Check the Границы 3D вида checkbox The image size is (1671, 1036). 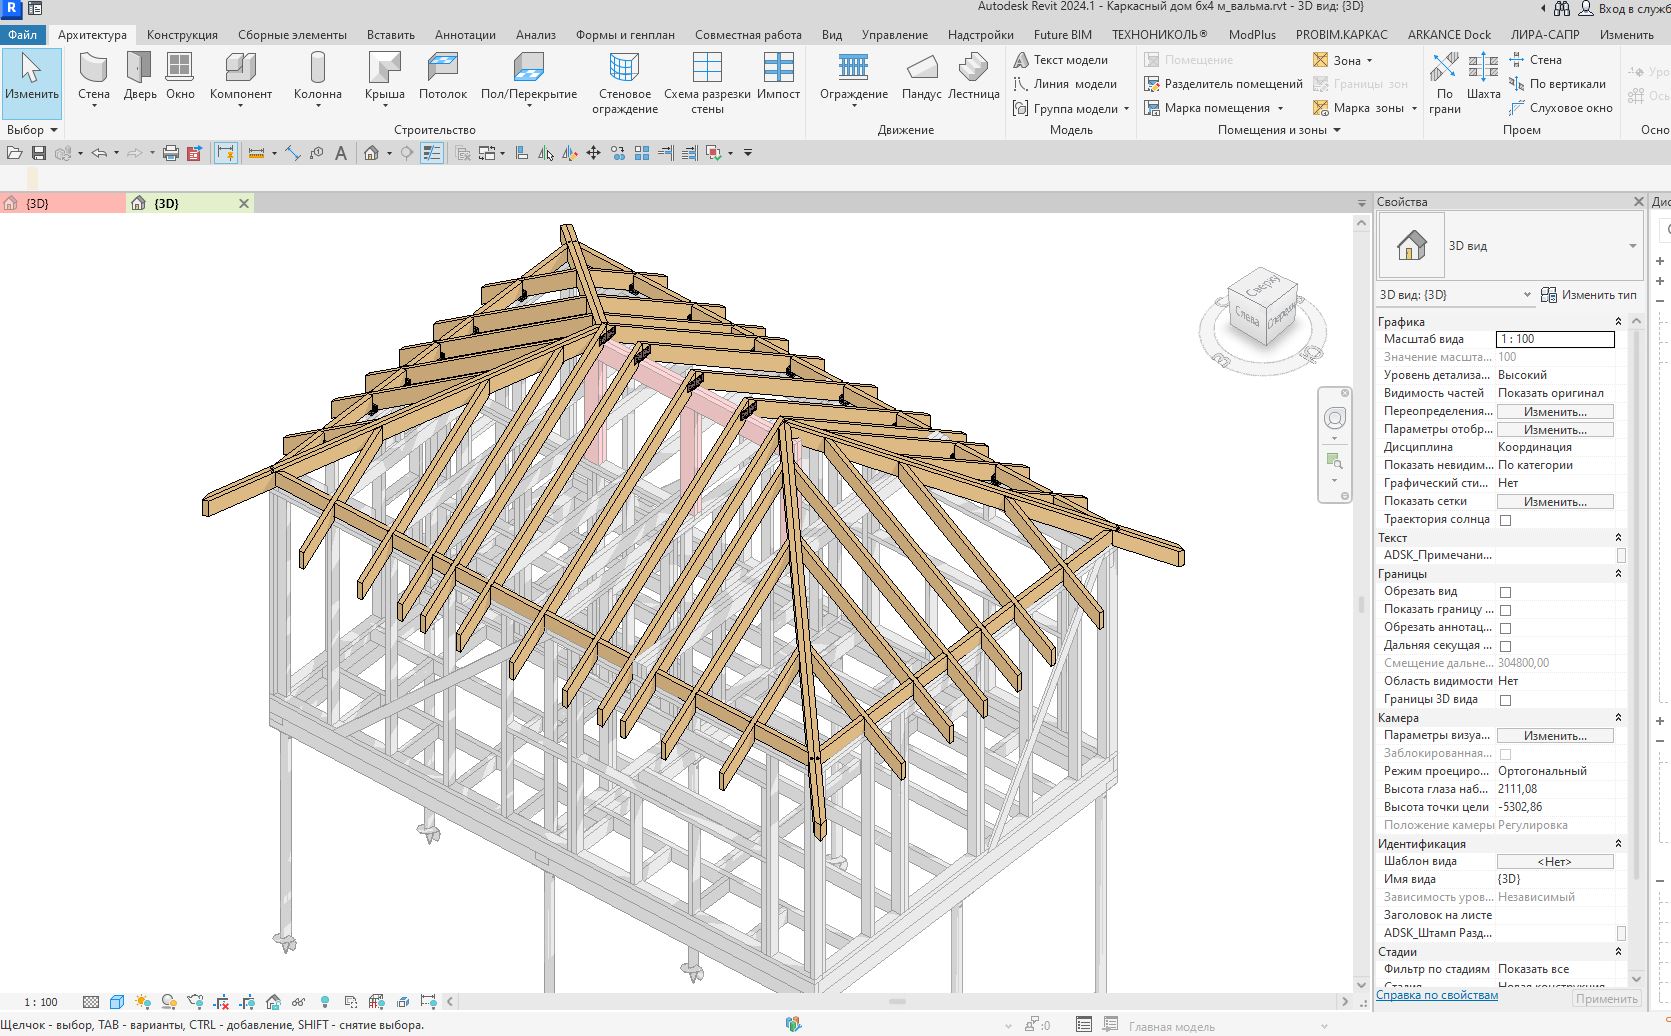pyautogui.click(x=1505, y=699)
